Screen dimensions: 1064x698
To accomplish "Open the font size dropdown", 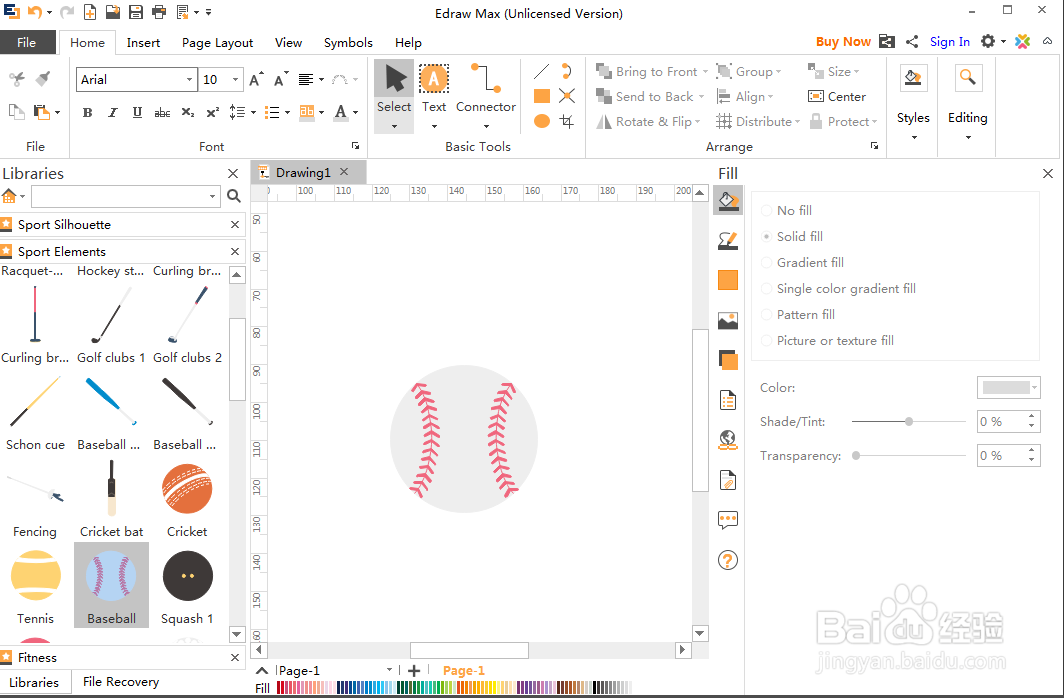I will [x=235, y=79].
